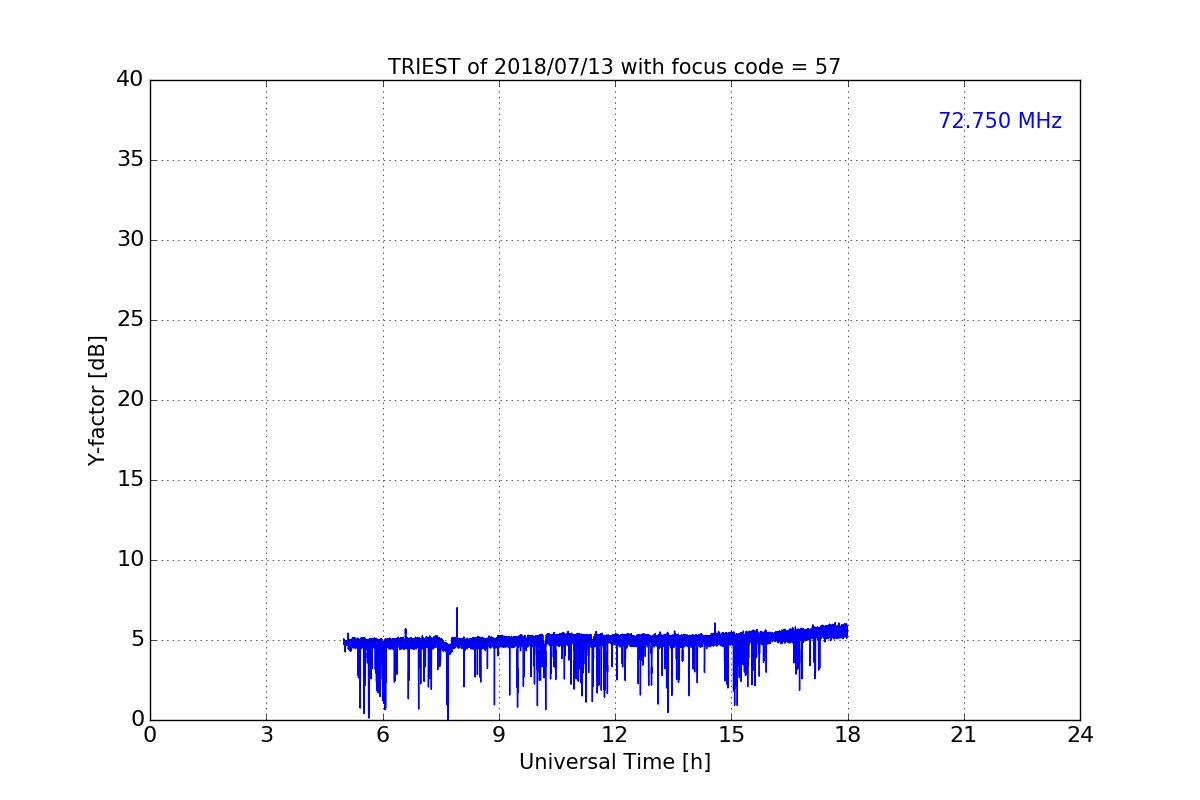Click y-axis tick label '35'
The image size is (1200, 800).
tap(130, 160)
